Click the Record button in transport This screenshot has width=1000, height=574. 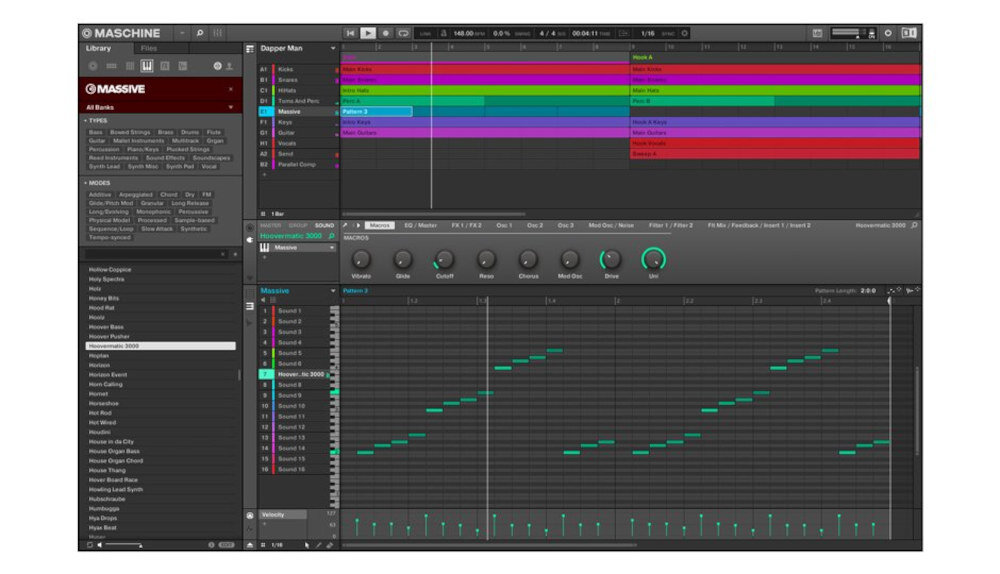pos(385,33)
